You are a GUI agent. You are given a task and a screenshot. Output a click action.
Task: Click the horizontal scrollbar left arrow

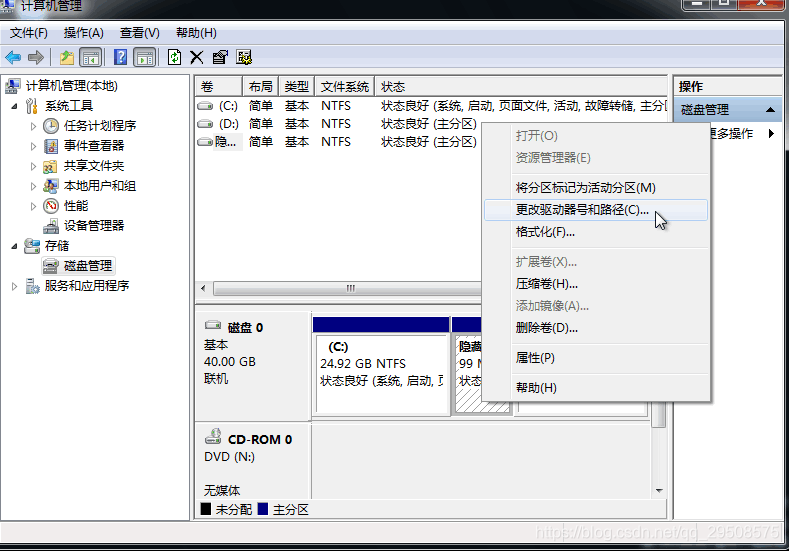[203, 288]
